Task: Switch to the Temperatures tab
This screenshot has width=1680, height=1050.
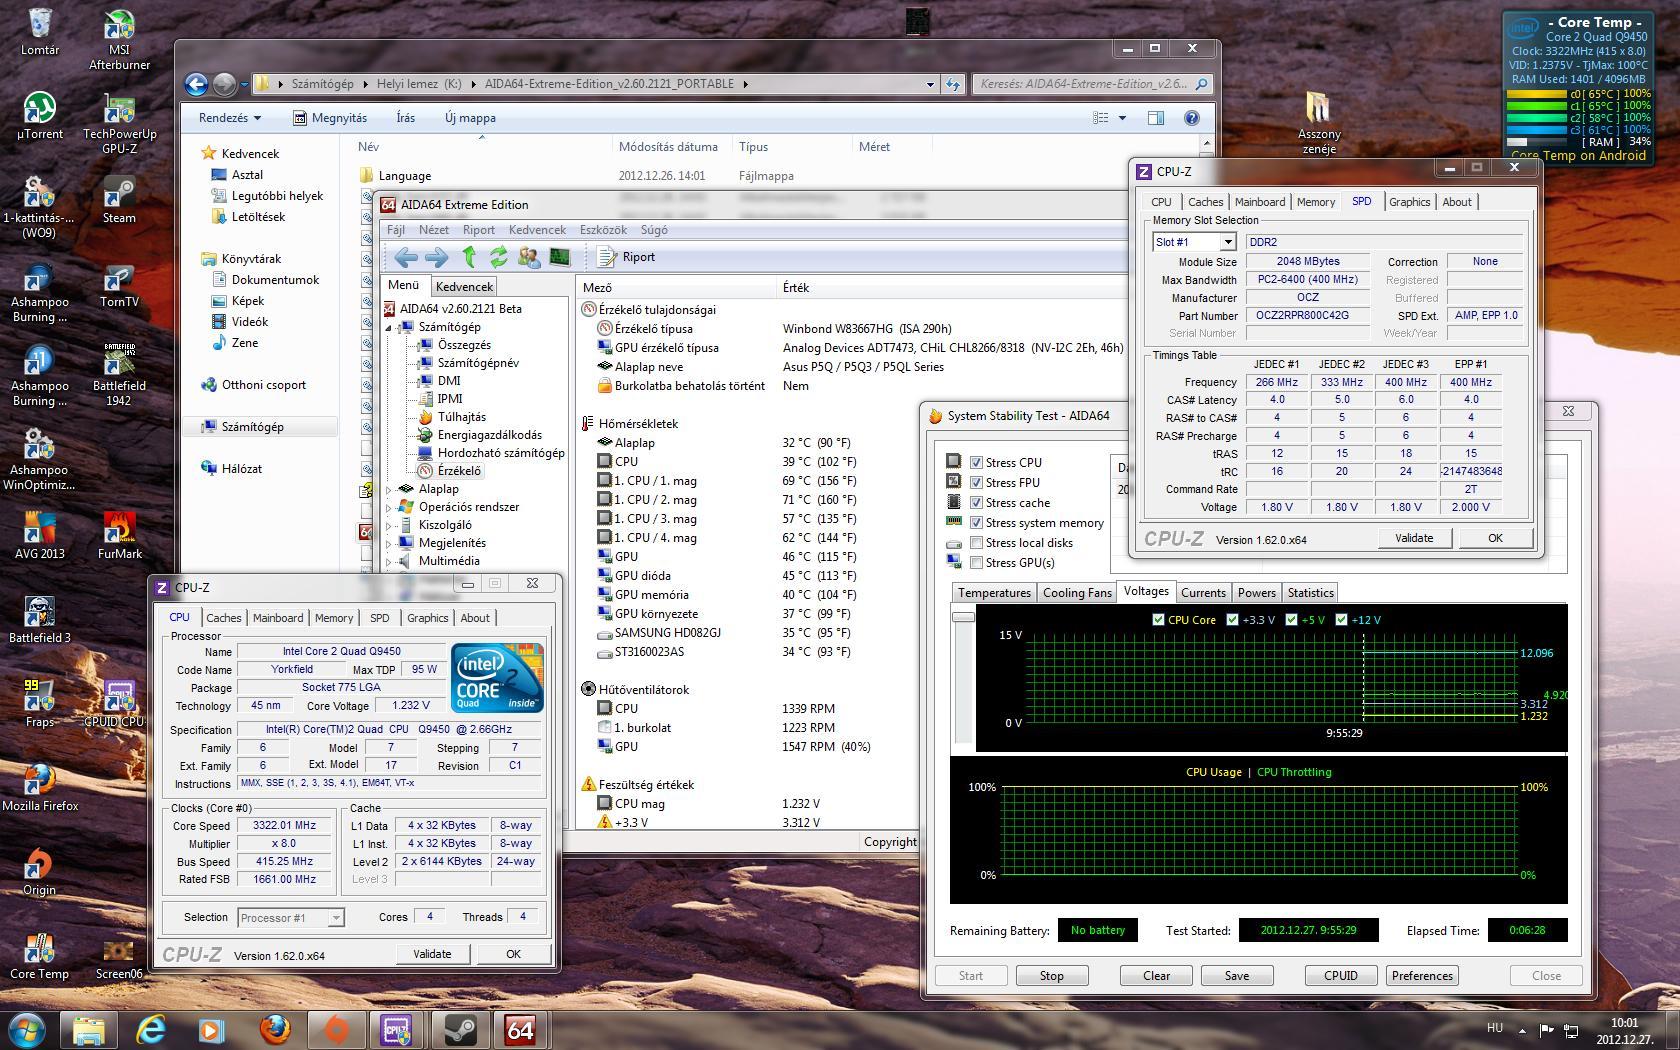Action: (x=994, y=593)
